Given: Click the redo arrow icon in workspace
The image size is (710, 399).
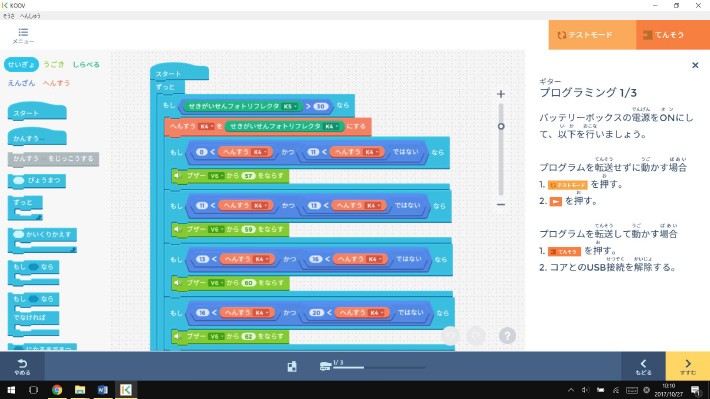Looking at the screenshot, I should 476,336.
